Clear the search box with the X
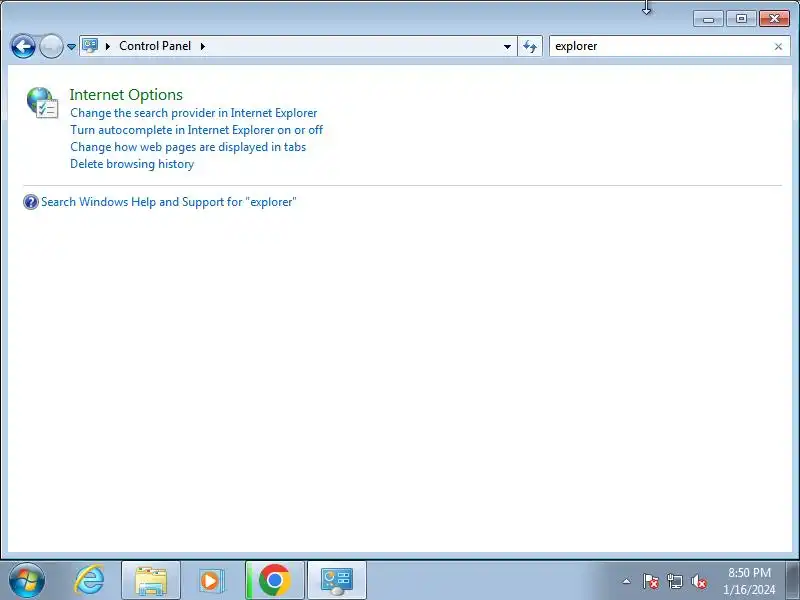800x600 pixels. [778, 47]
